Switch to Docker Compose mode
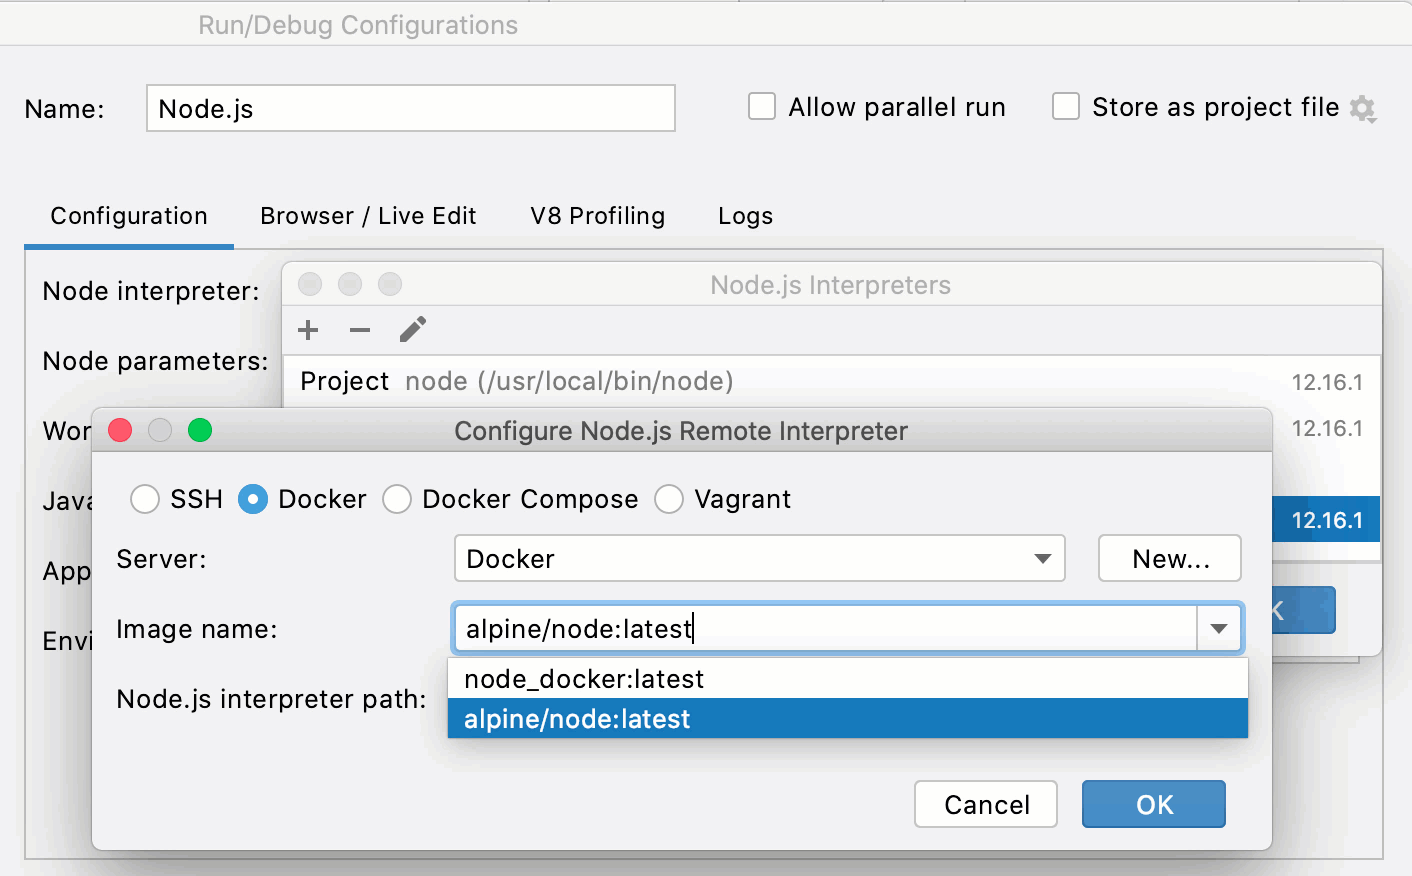Screen dimensions: 1412x876 click(397, 499)
